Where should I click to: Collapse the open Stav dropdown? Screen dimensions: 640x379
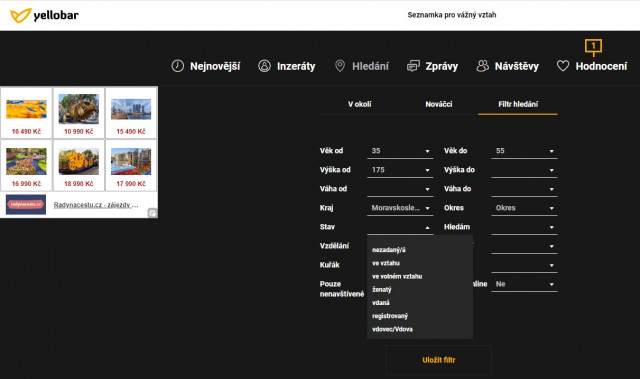(400, 227)
